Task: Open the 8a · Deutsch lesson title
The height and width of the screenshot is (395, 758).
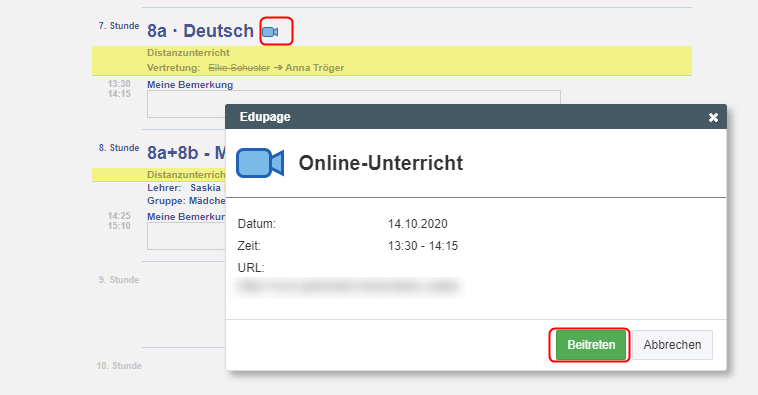Action: click(x=201, y=31)
